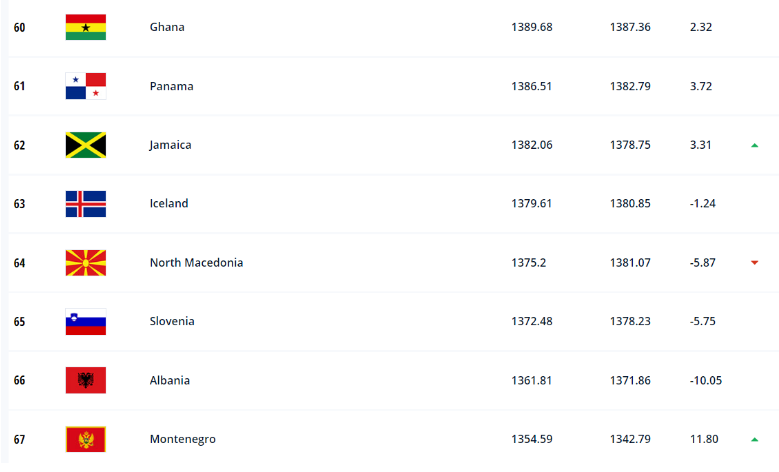Open the Panama team link

click(171, 86)
